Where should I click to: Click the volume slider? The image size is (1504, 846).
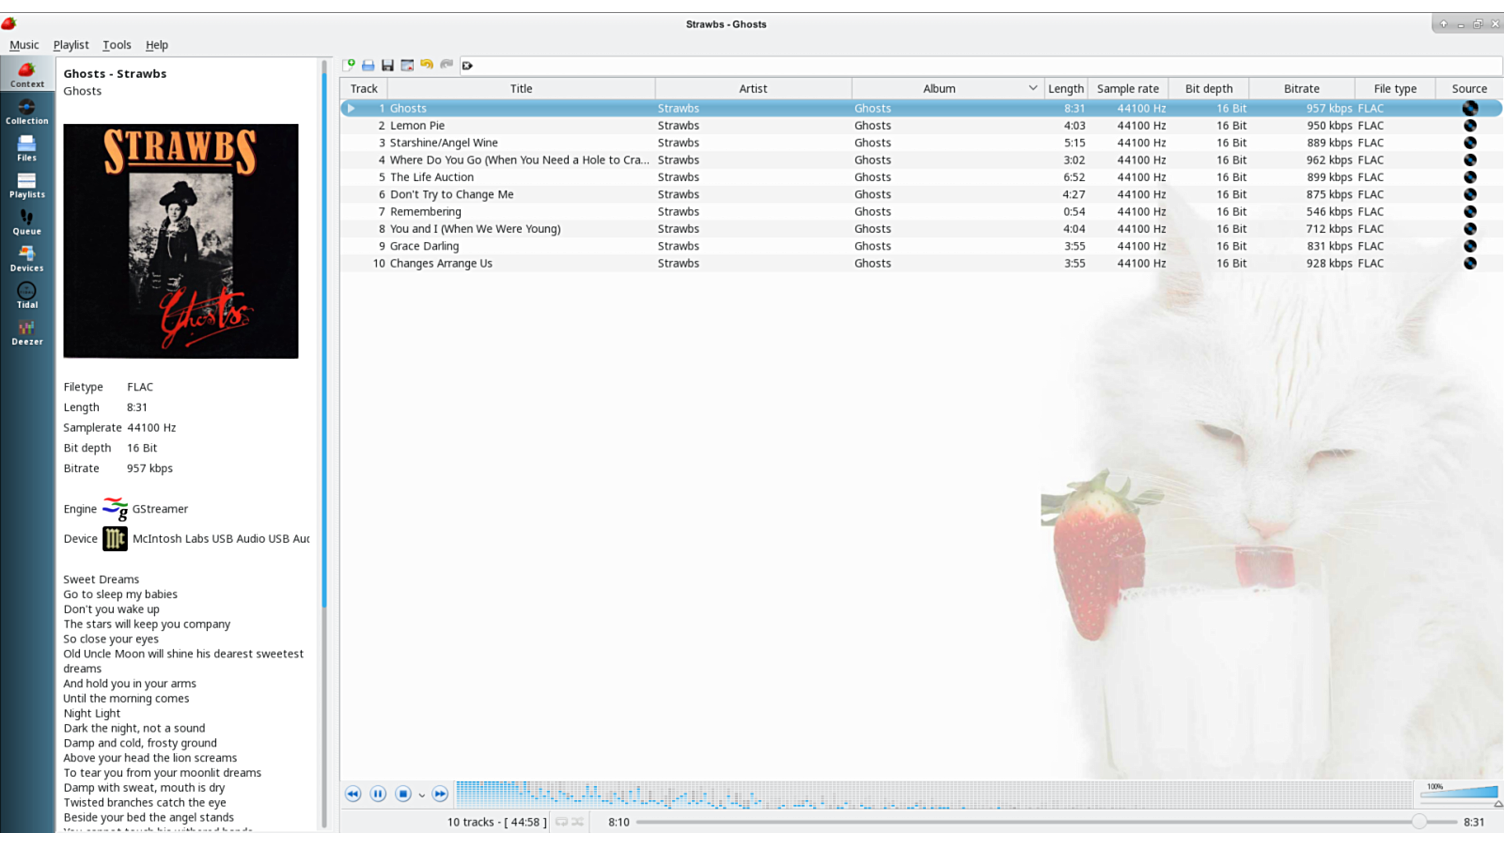[1460, 792]
